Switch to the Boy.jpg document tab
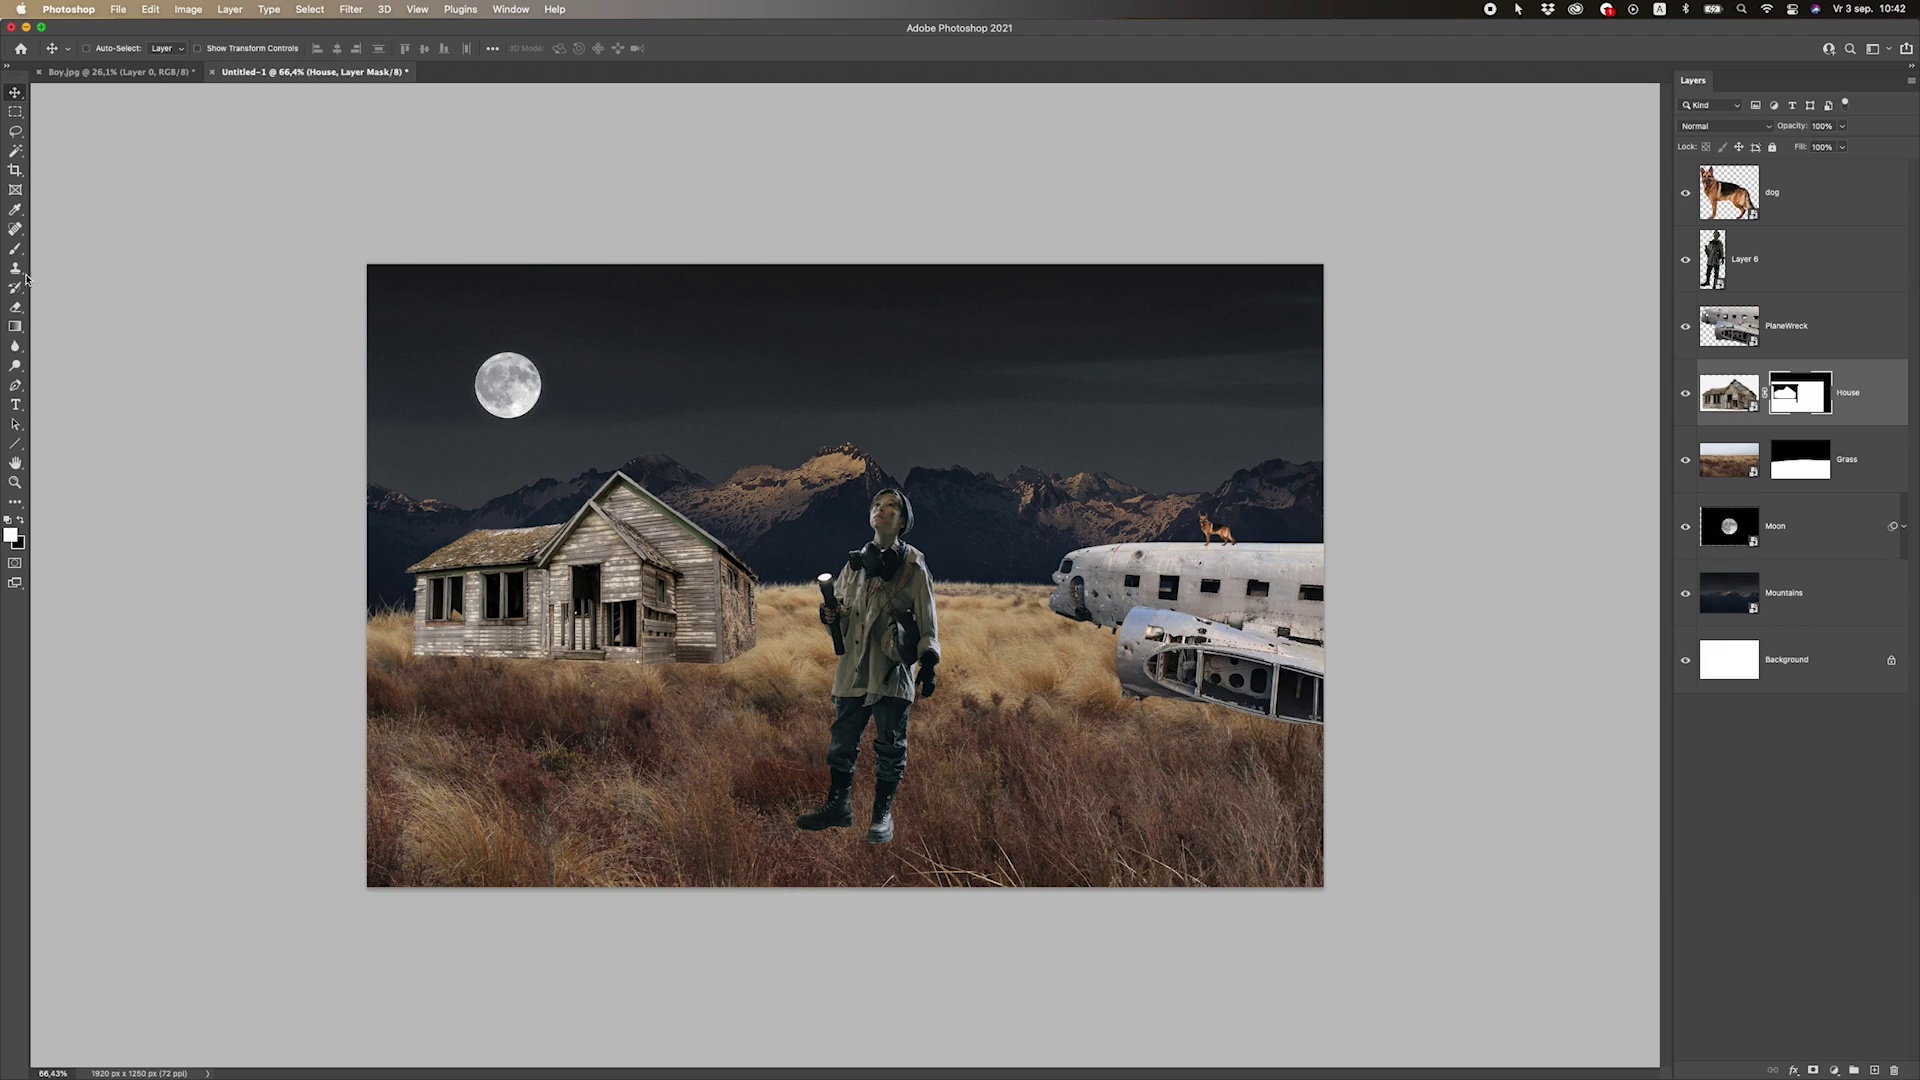The width and height of the screenshot is (1920, 1080). pos(120,72)
